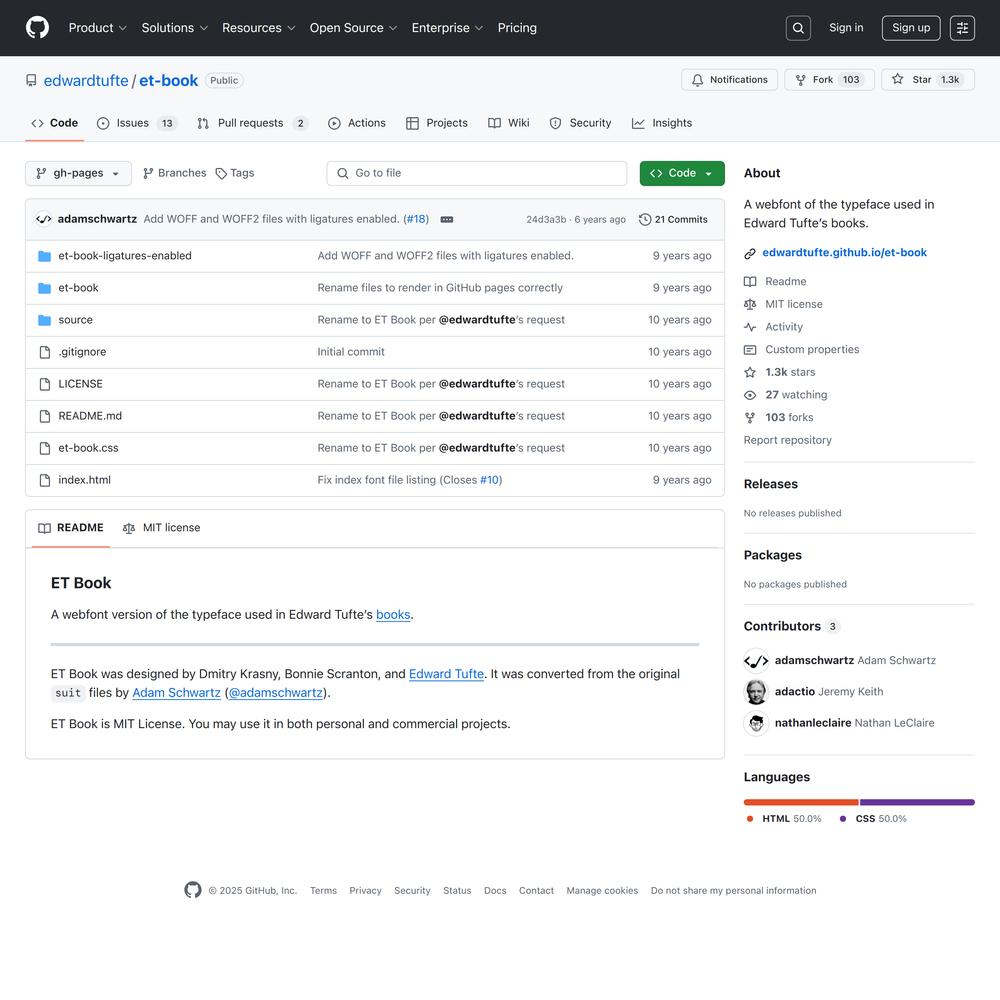1000x1000 pixels.
Task: Open the Wiki tab
Action: 509,123
